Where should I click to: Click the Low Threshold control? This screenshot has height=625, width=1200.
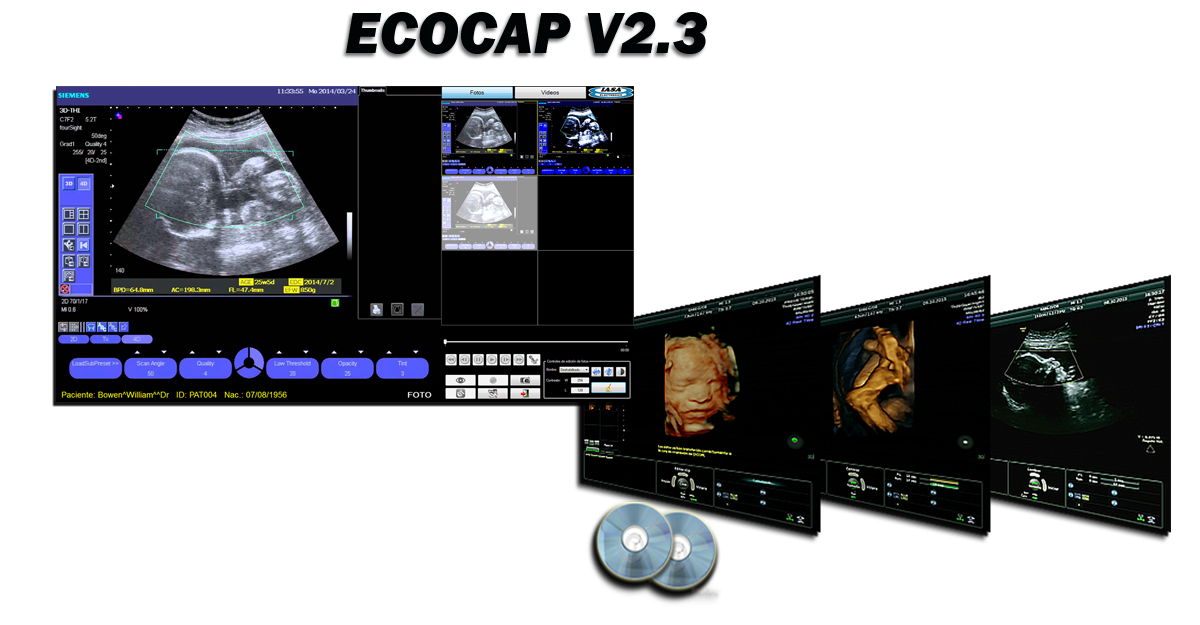point(292,368)
